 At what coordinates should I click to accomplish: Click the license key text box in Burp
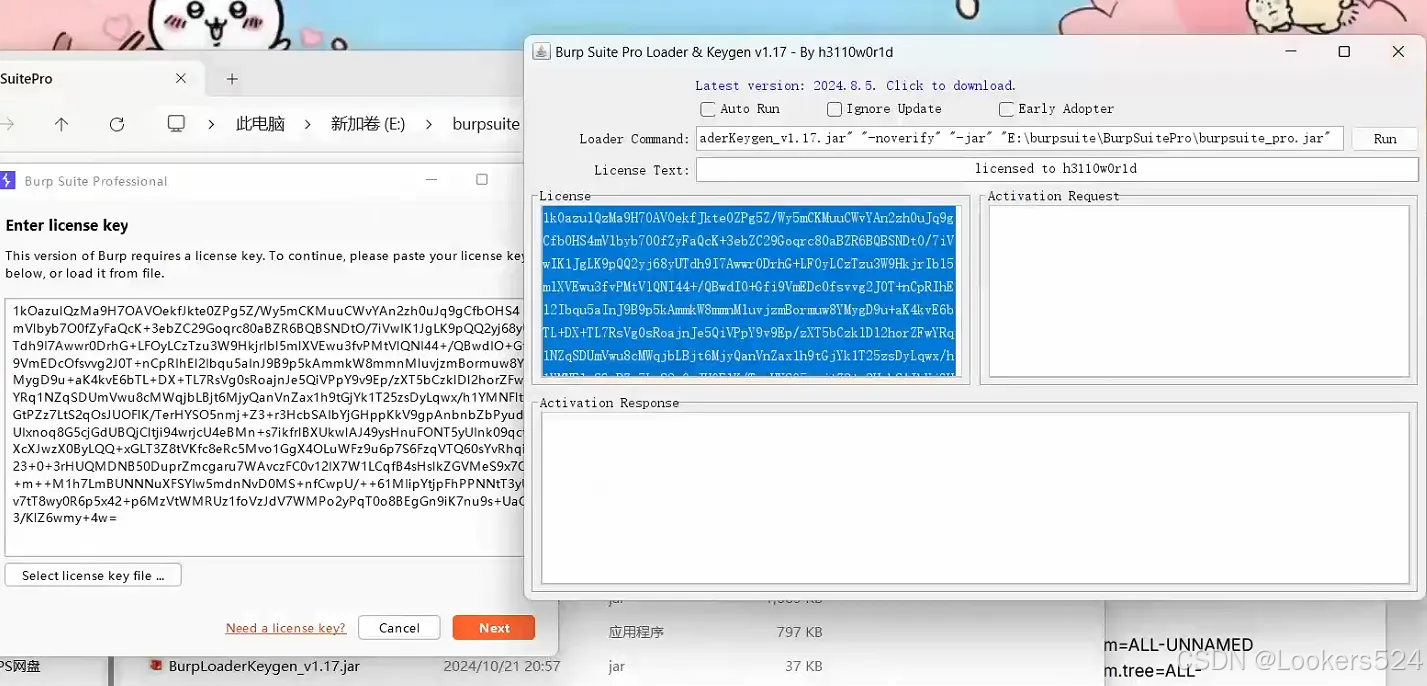click(x=264, y=427)
